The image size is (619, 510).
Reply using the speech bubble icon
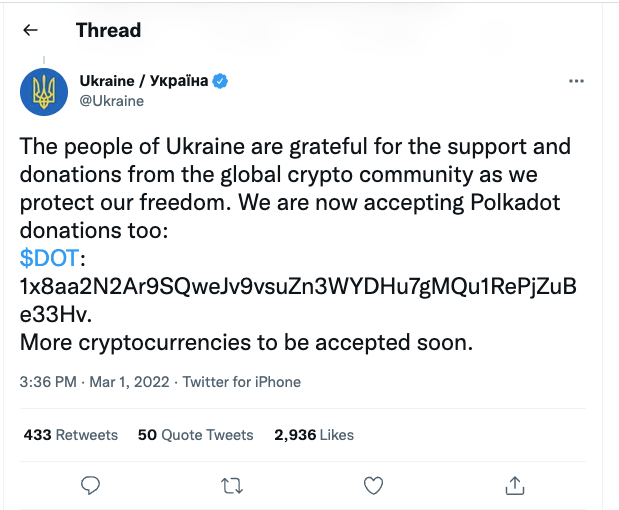tap(90, 485)
